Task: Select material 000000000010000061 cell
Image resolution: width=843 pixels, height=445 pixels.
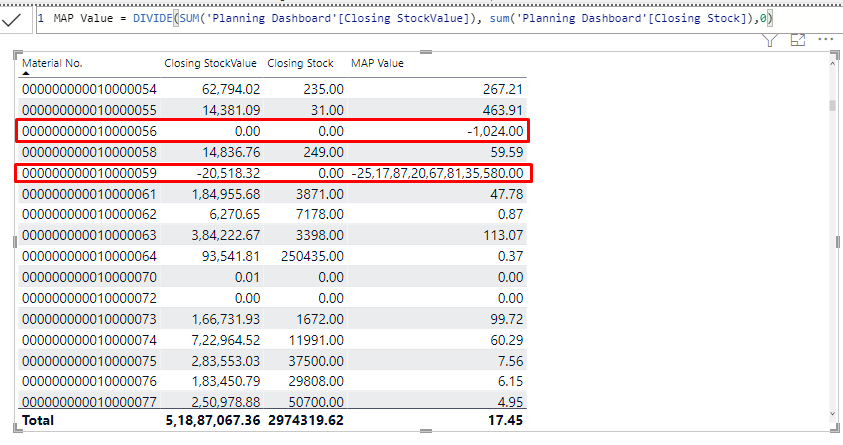Action: [x=89, y=194]
